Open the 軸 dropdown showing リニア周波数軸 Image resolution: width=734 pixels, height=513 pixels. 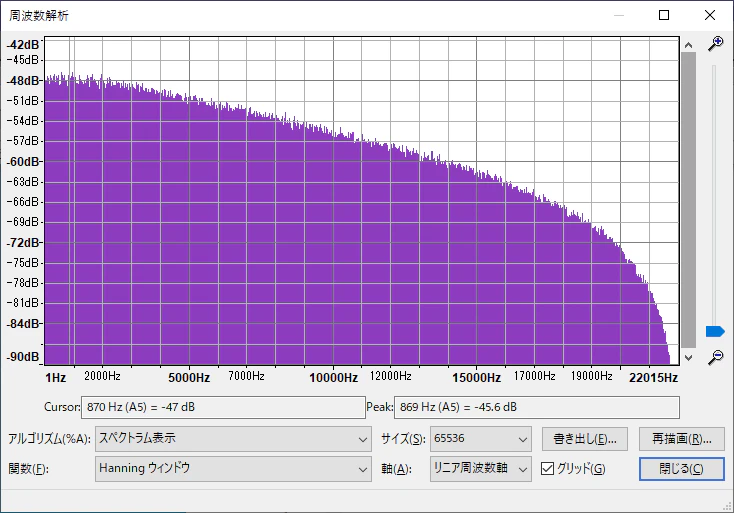481,469
